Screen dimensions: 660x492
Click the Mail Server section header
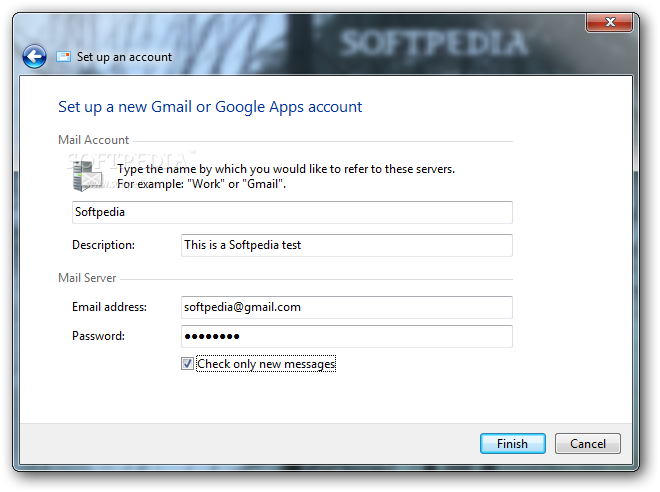[87, 278]
